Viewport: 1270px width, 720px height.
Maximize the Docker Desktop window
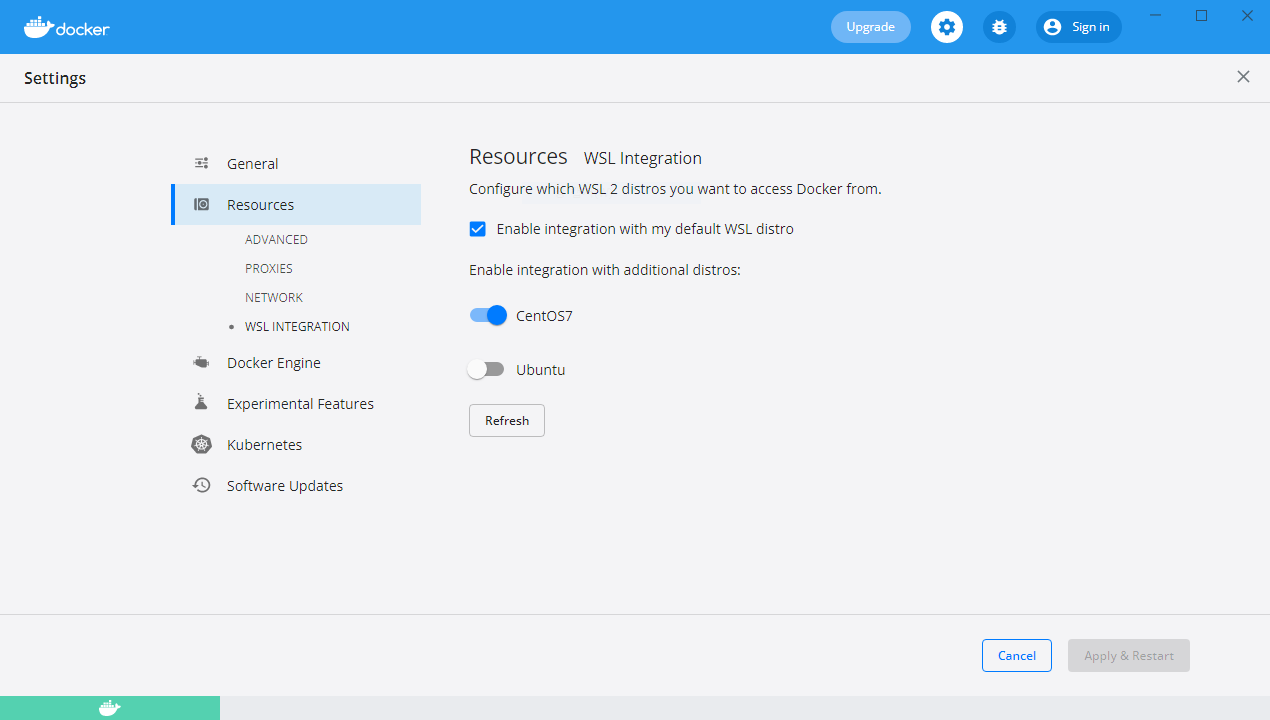coord(1202,16)
